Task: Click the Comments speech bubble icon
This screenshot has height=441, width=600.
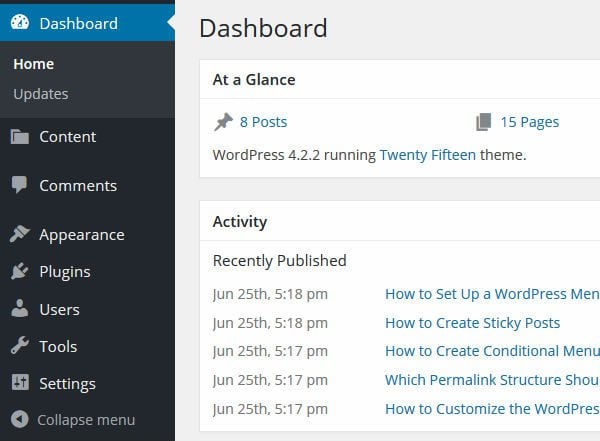Action: coord(19,185)
